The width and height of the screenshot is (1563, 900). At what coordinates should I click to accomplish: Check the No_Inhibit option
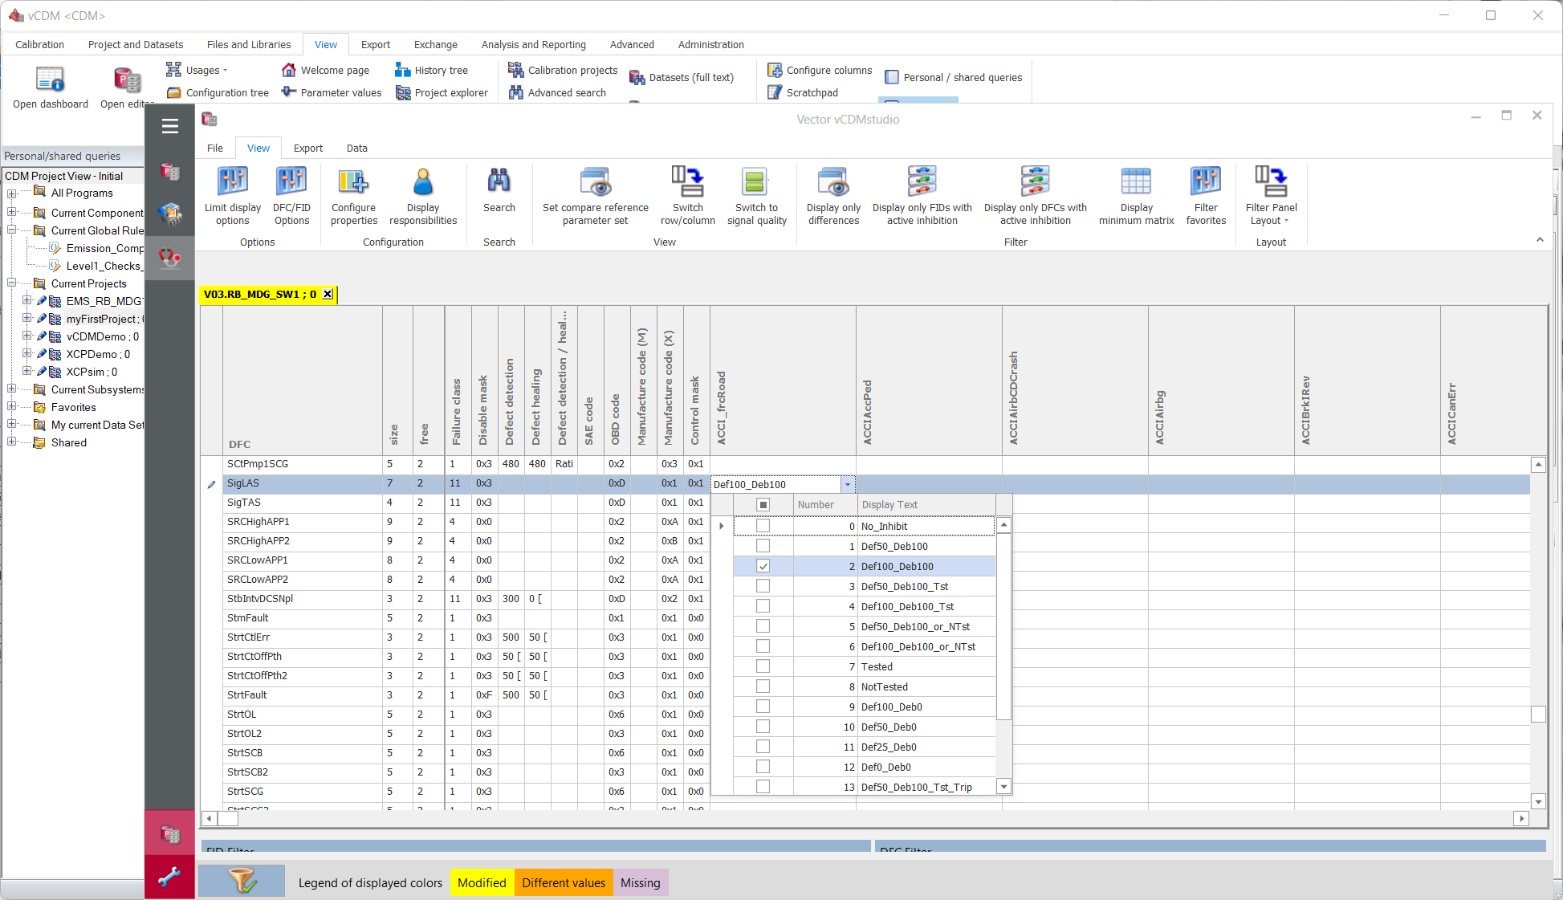[763, 526]
